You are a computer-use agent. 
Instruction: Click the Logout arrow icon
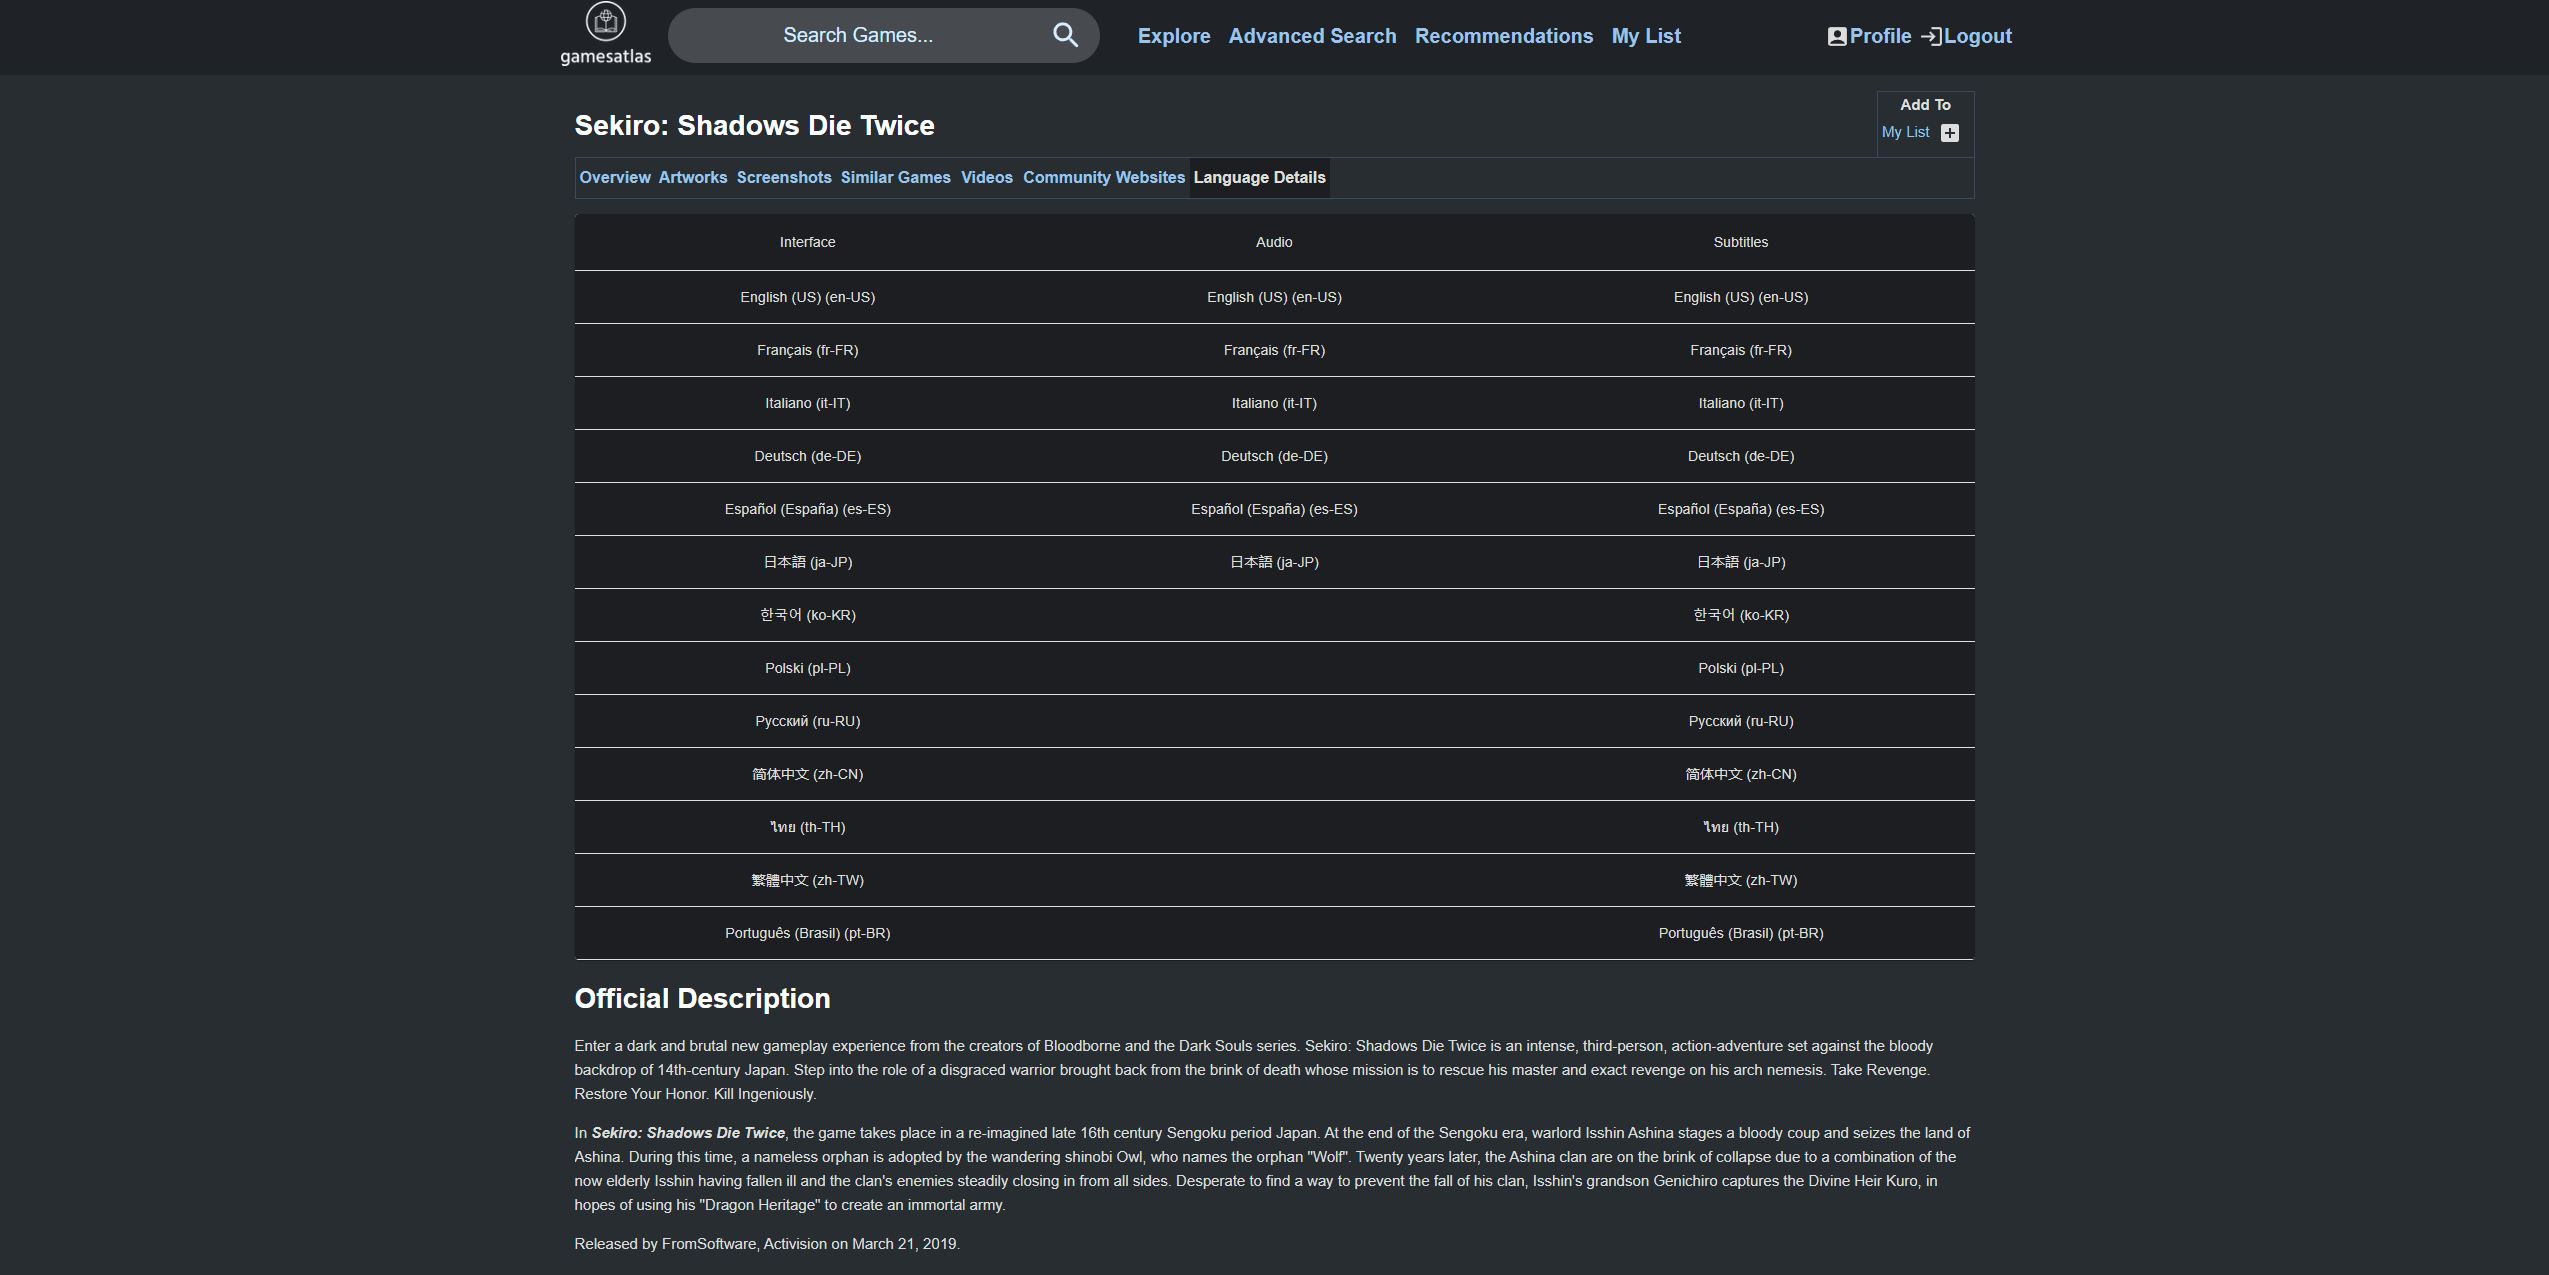1931,36
